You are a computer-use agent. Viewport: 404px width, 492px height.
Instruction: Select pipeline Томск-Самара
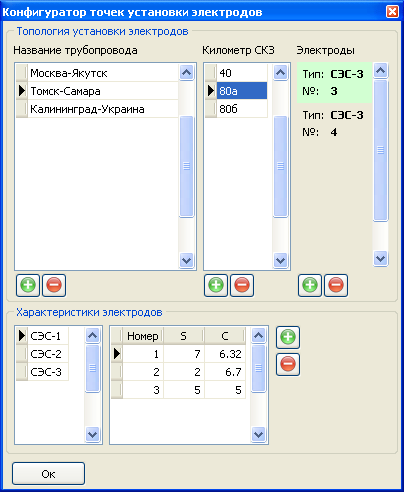pyautogui.click(x=103, y=91)
